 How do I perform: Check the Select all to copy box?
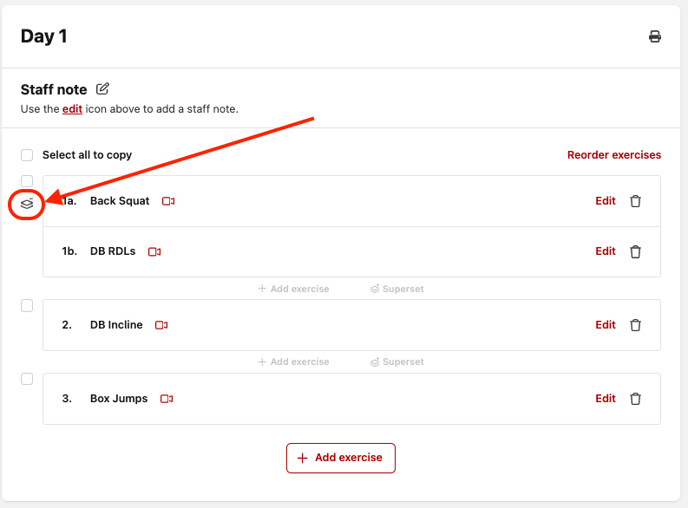tap(27, 155)
